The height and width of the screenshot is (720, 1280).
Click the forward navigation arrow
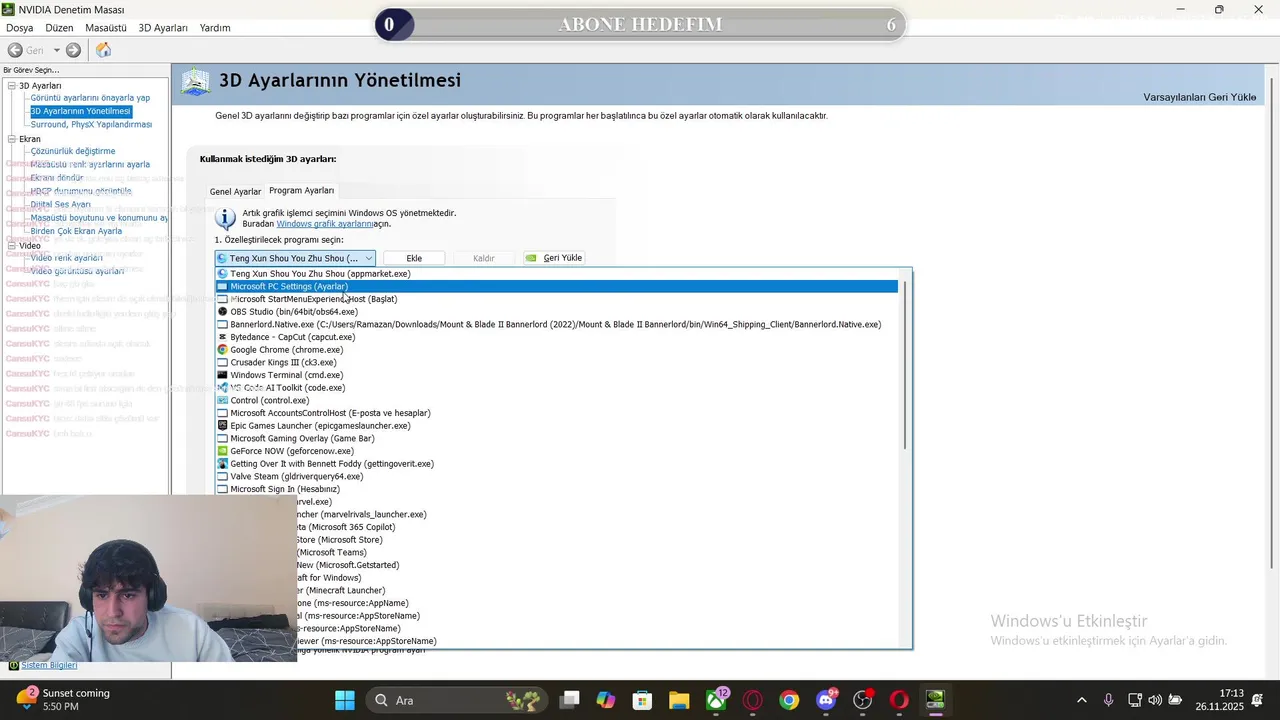tap(73, 50)
